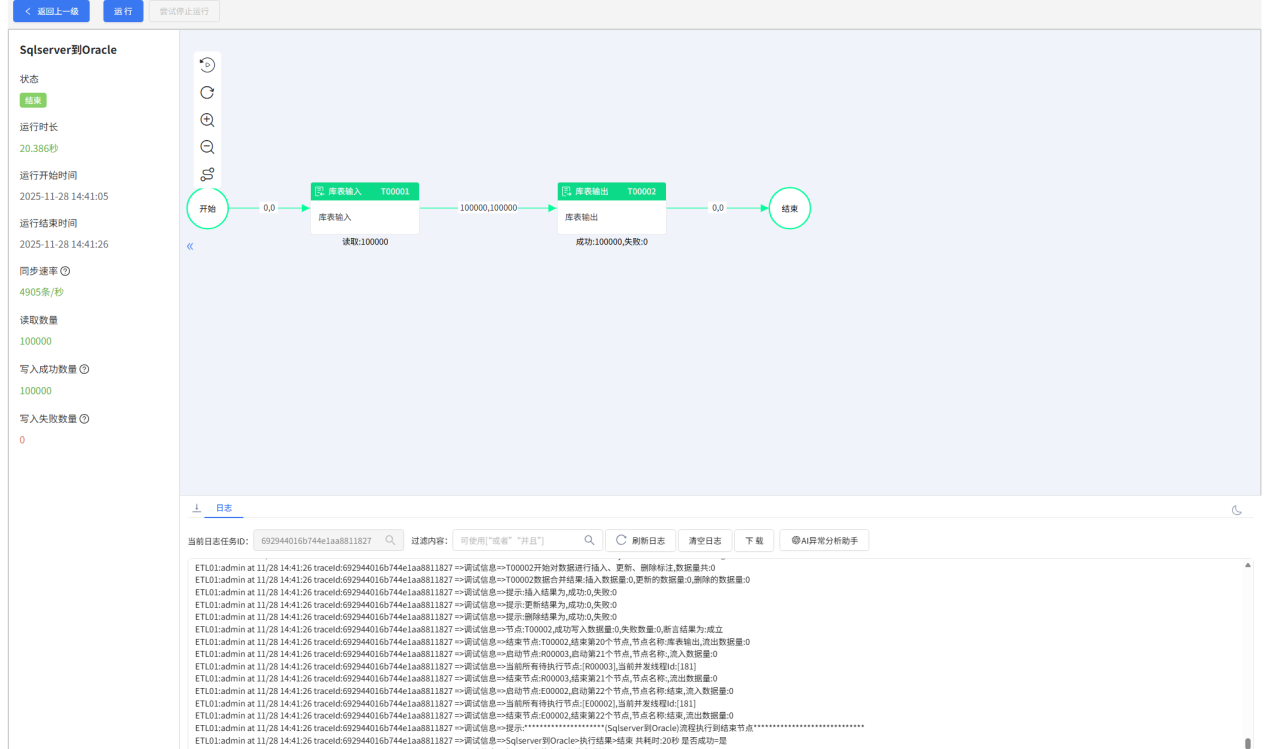Image resolution: width=1268 pixels, height=749 pixels.
Task: Switch to the 日志 tab
Action: tap(224, 508)
